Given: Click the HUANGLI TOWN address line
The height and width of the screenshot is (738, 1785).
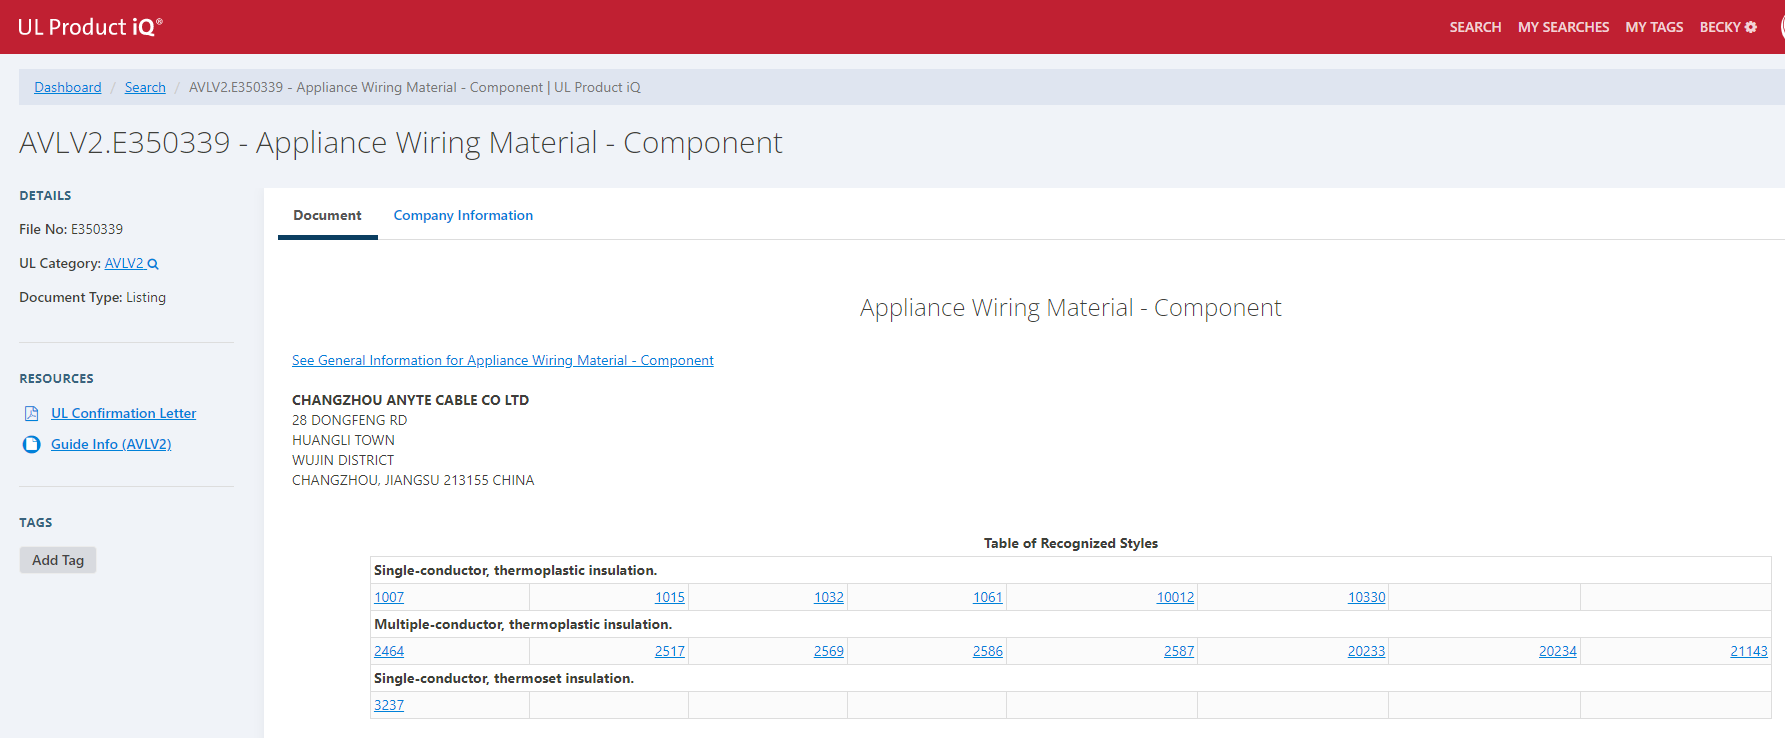Looking at the screenshot, I should point(343,440).
